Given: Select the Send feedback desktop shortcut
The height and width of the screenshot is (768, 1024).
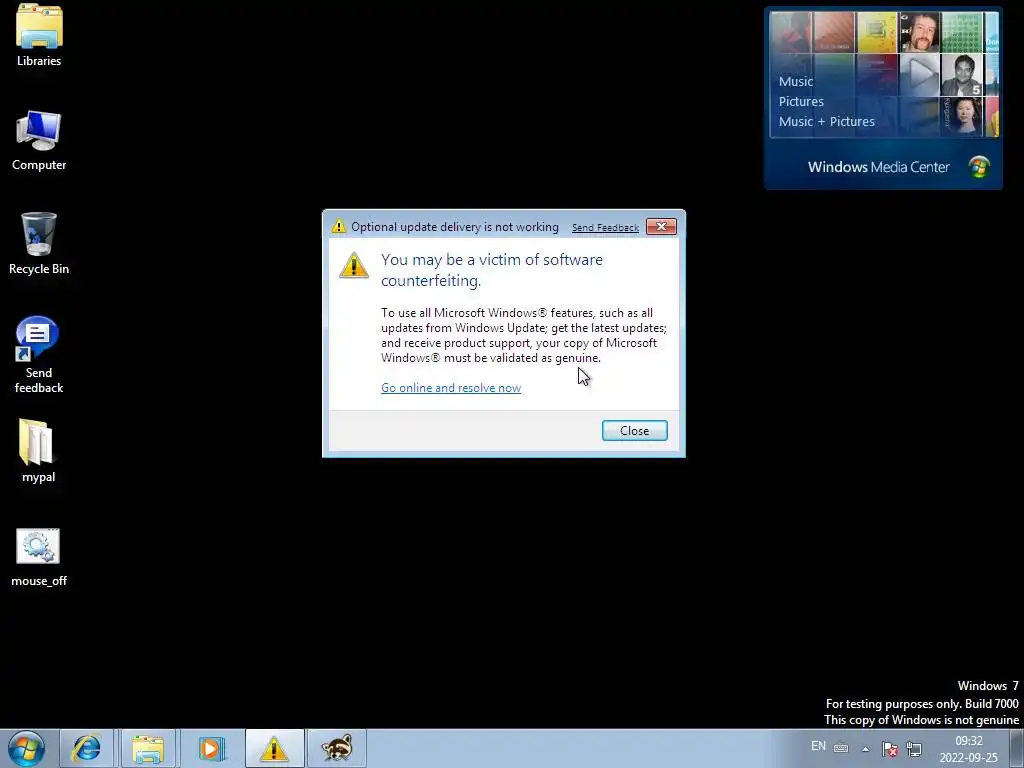Looking at the screenshot, I should coord(39,355).
